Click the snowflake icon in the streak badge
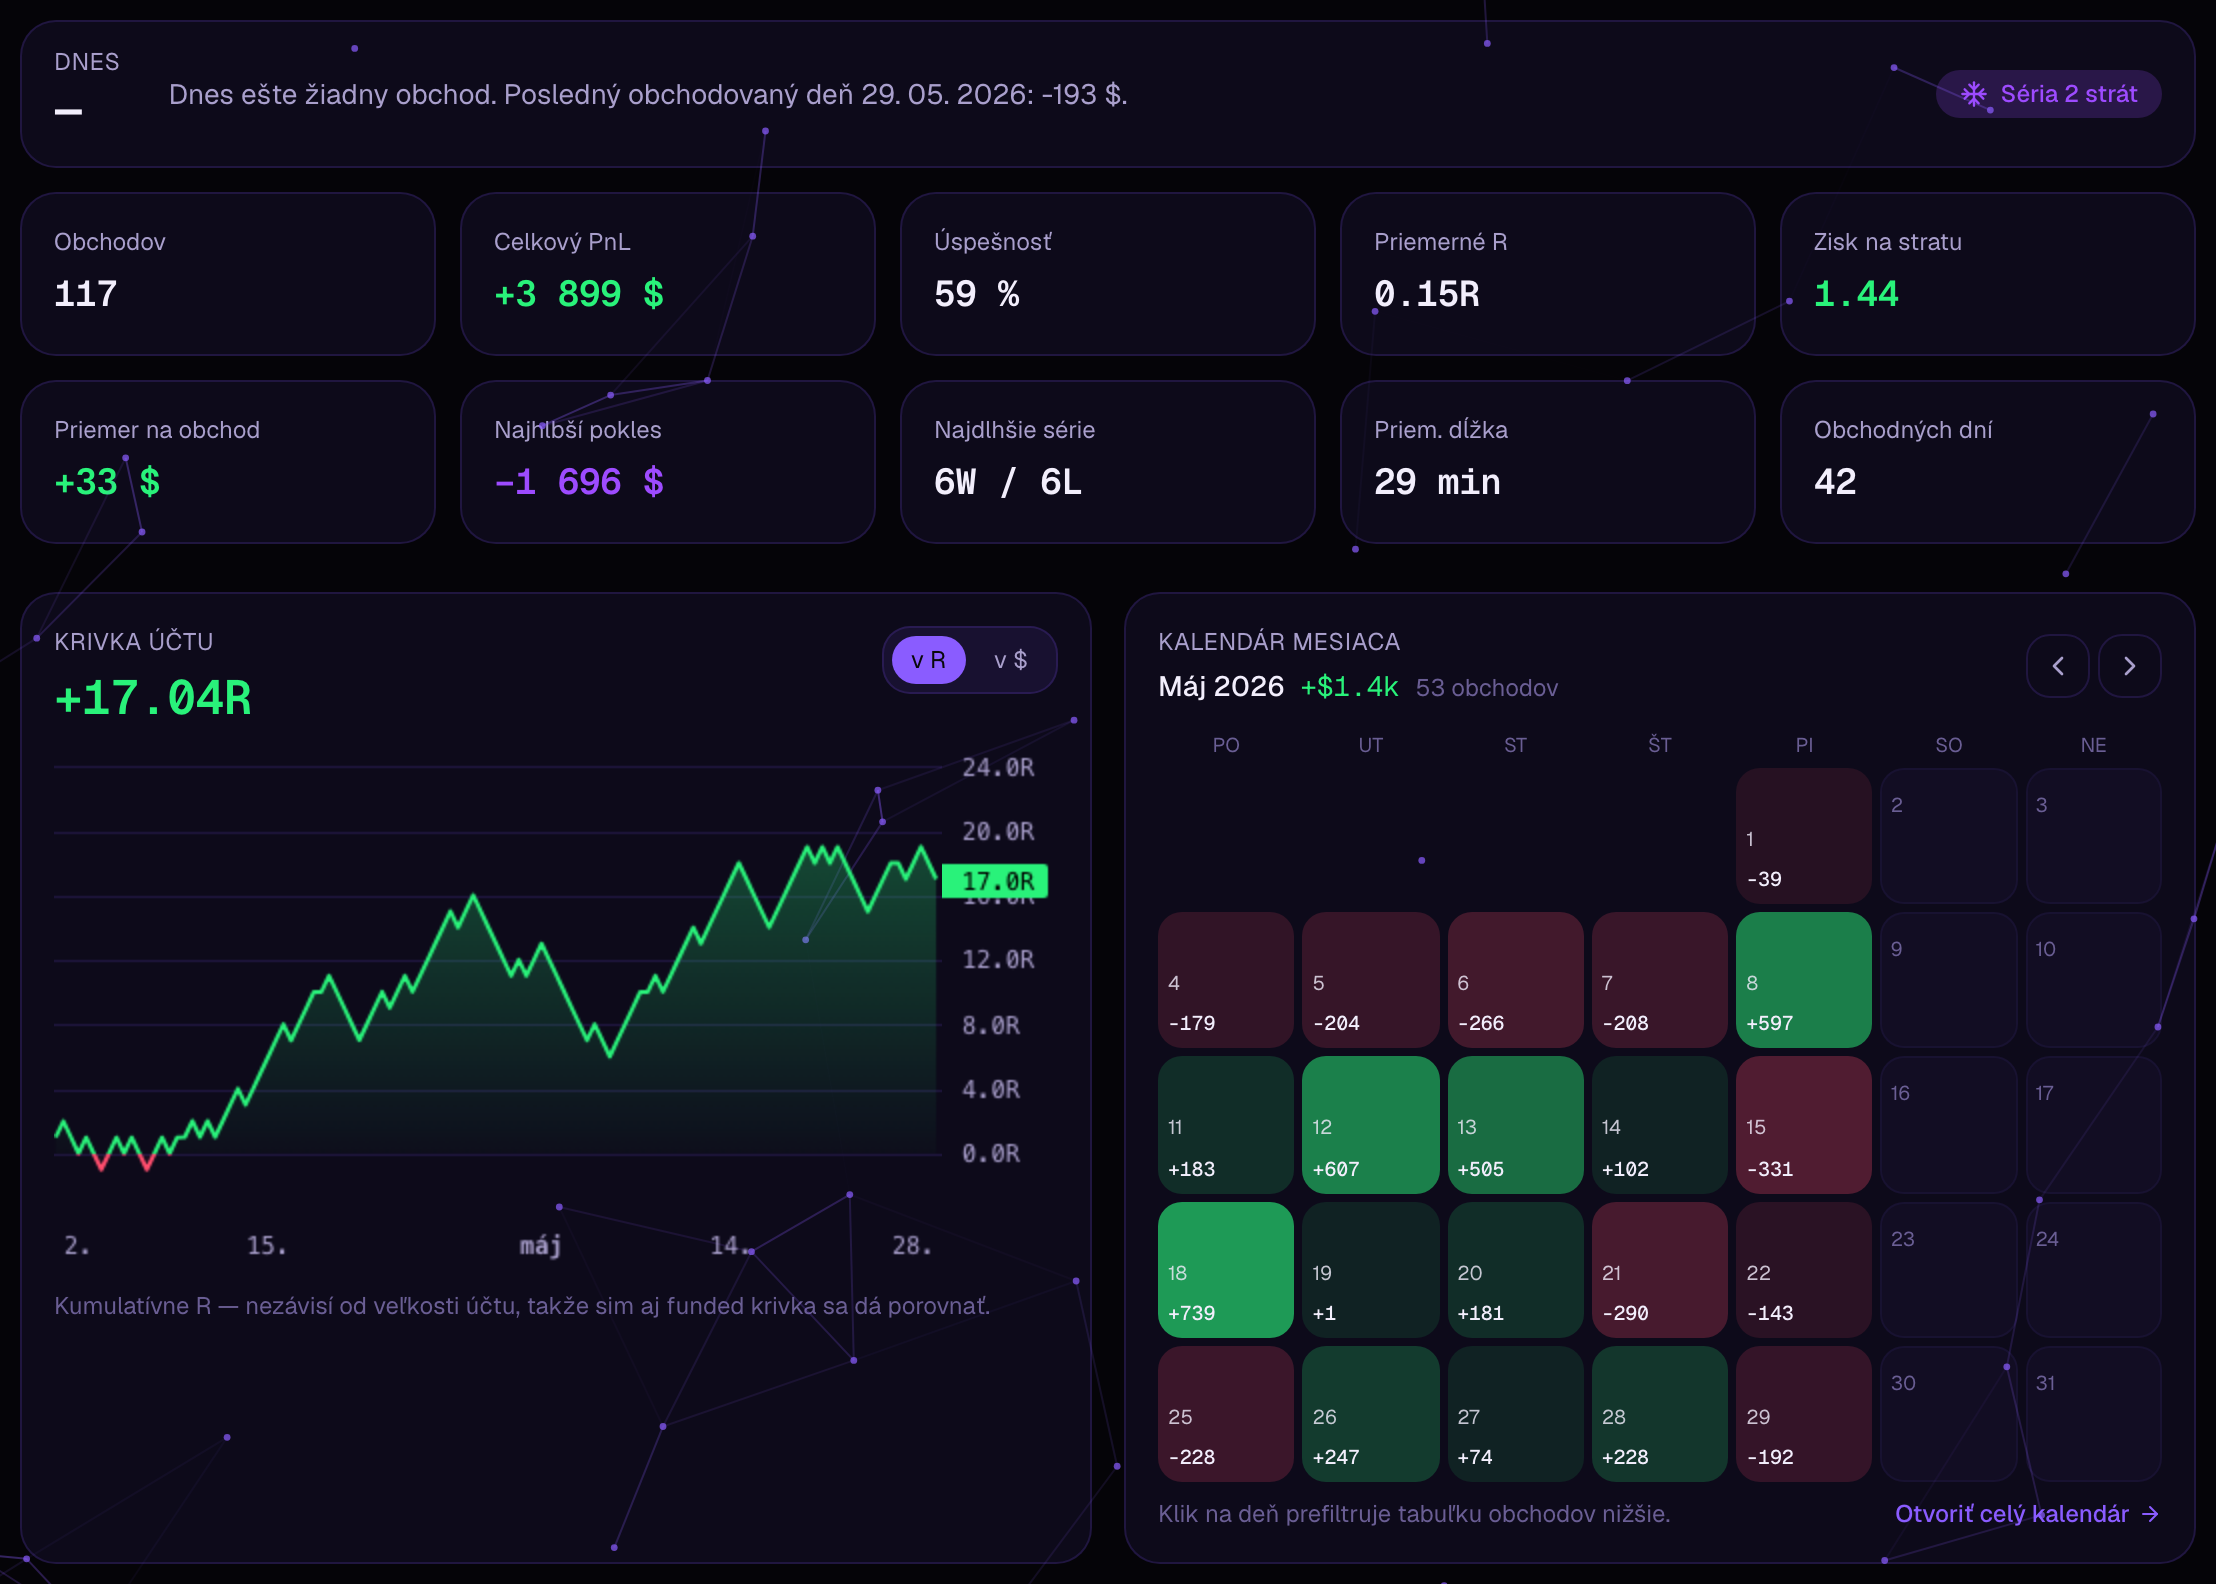The width and height of the screenshot is (2216, 1584). coord(1974,94)
